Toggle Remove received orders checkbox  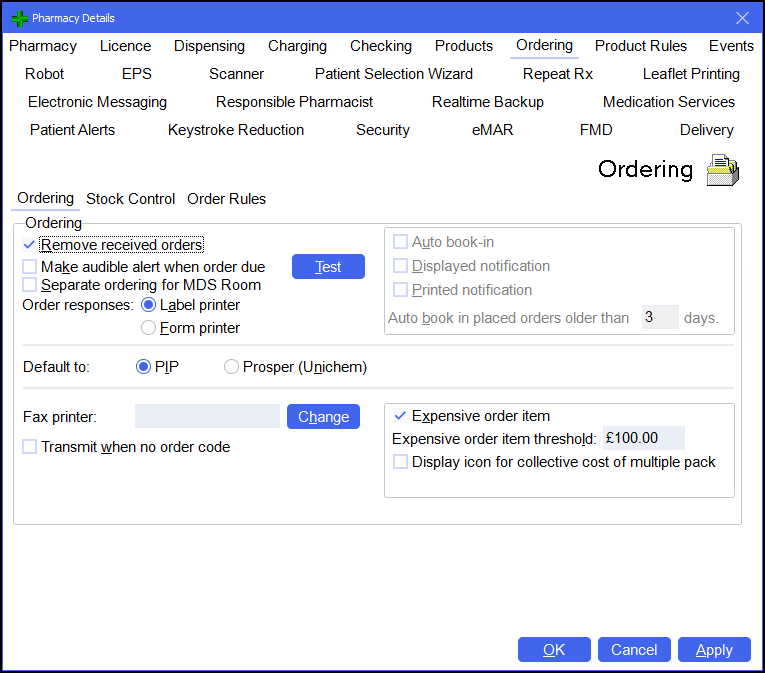[29, 245]
